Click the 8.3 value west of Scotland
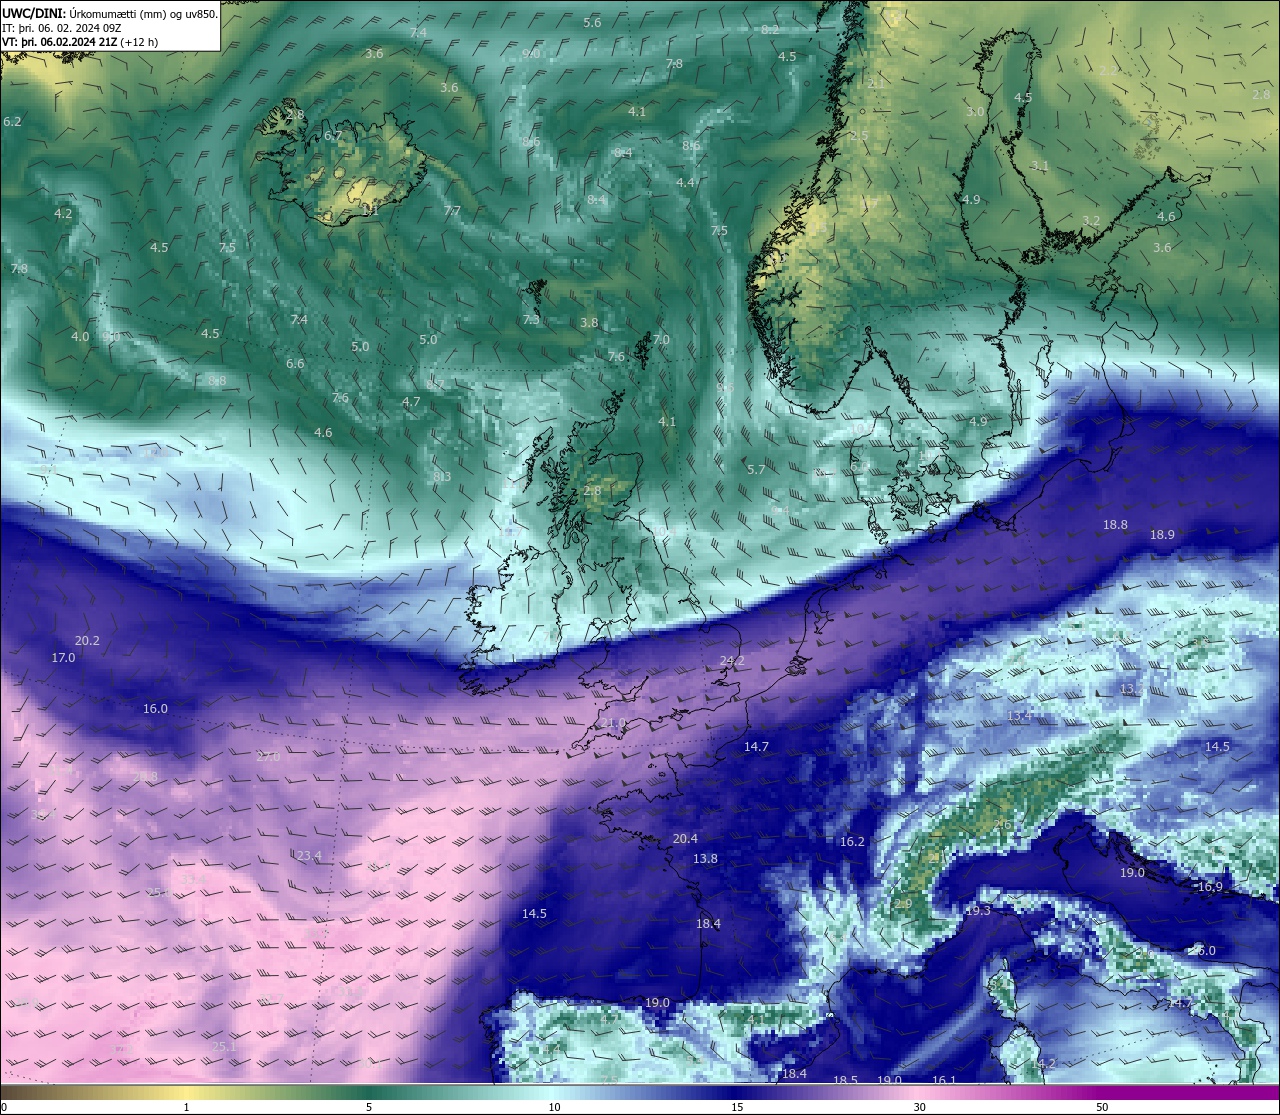 [x=442, y=477]
